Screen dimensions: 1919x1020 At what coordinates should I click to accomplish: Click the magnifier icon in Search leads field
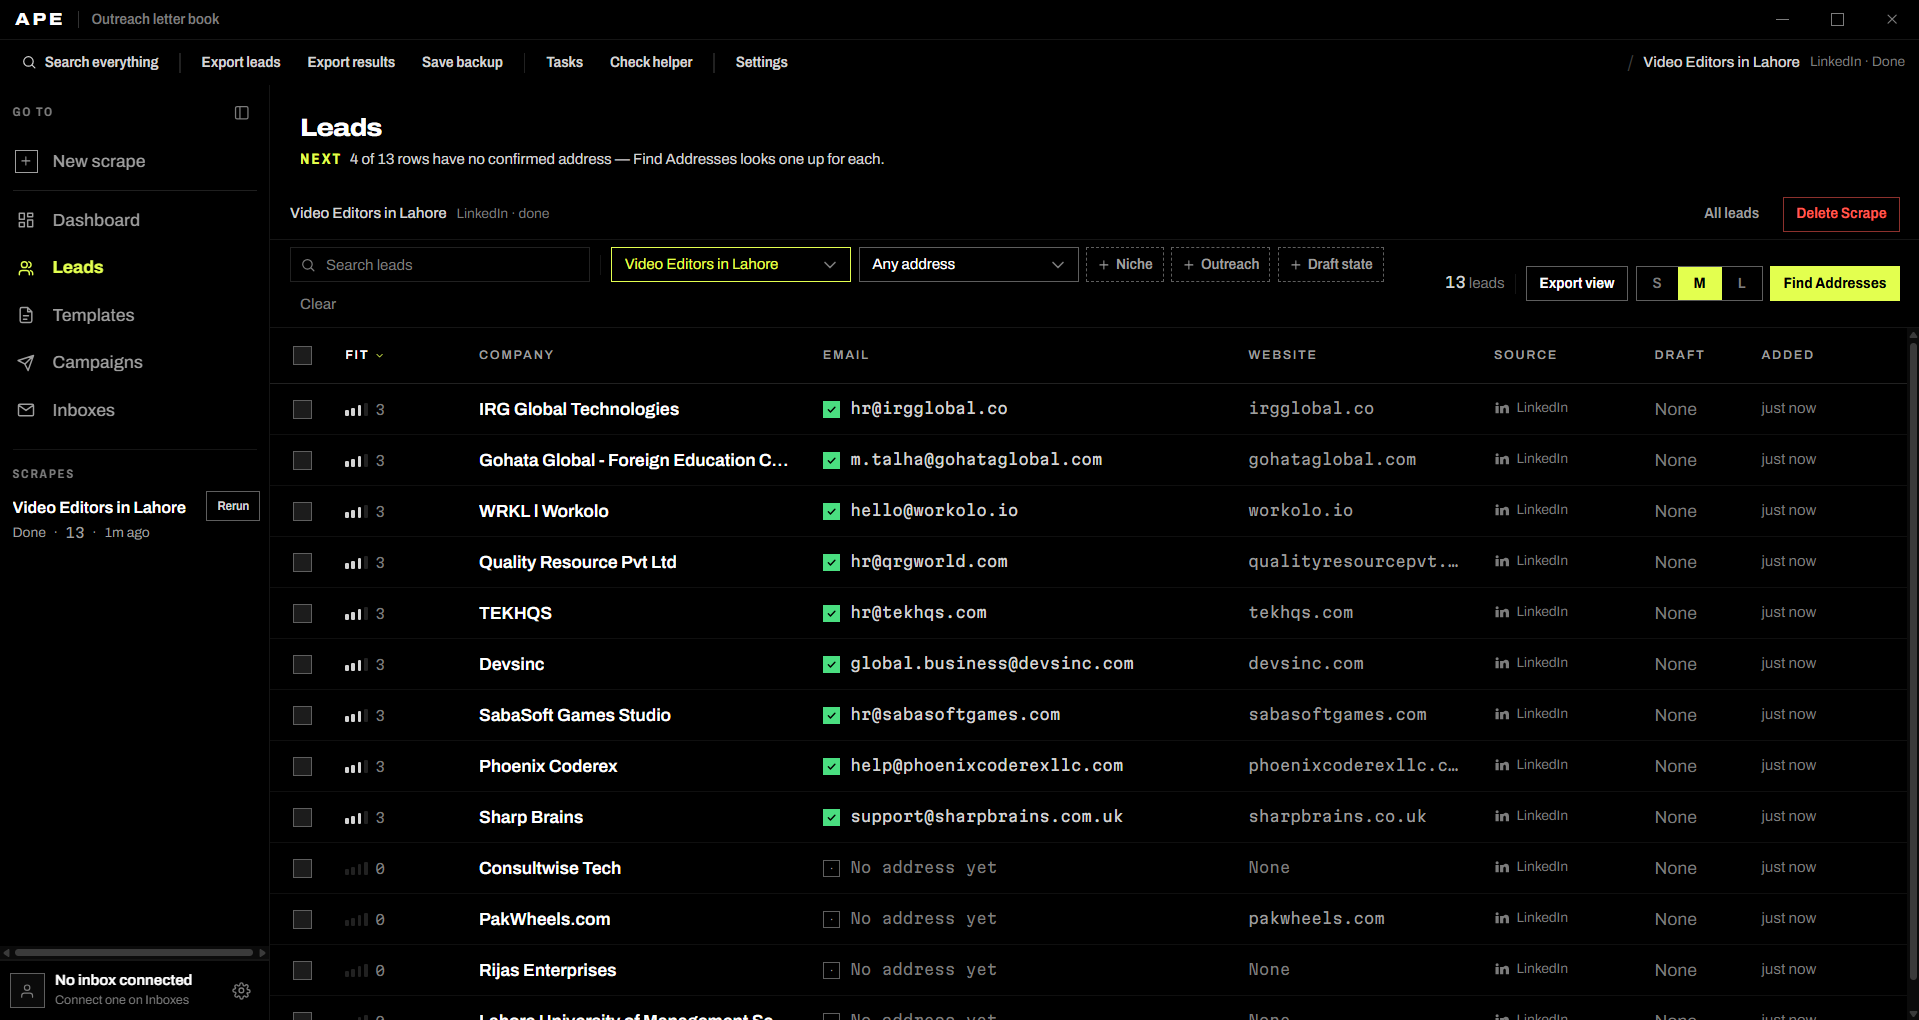click(x=309, y=265)
